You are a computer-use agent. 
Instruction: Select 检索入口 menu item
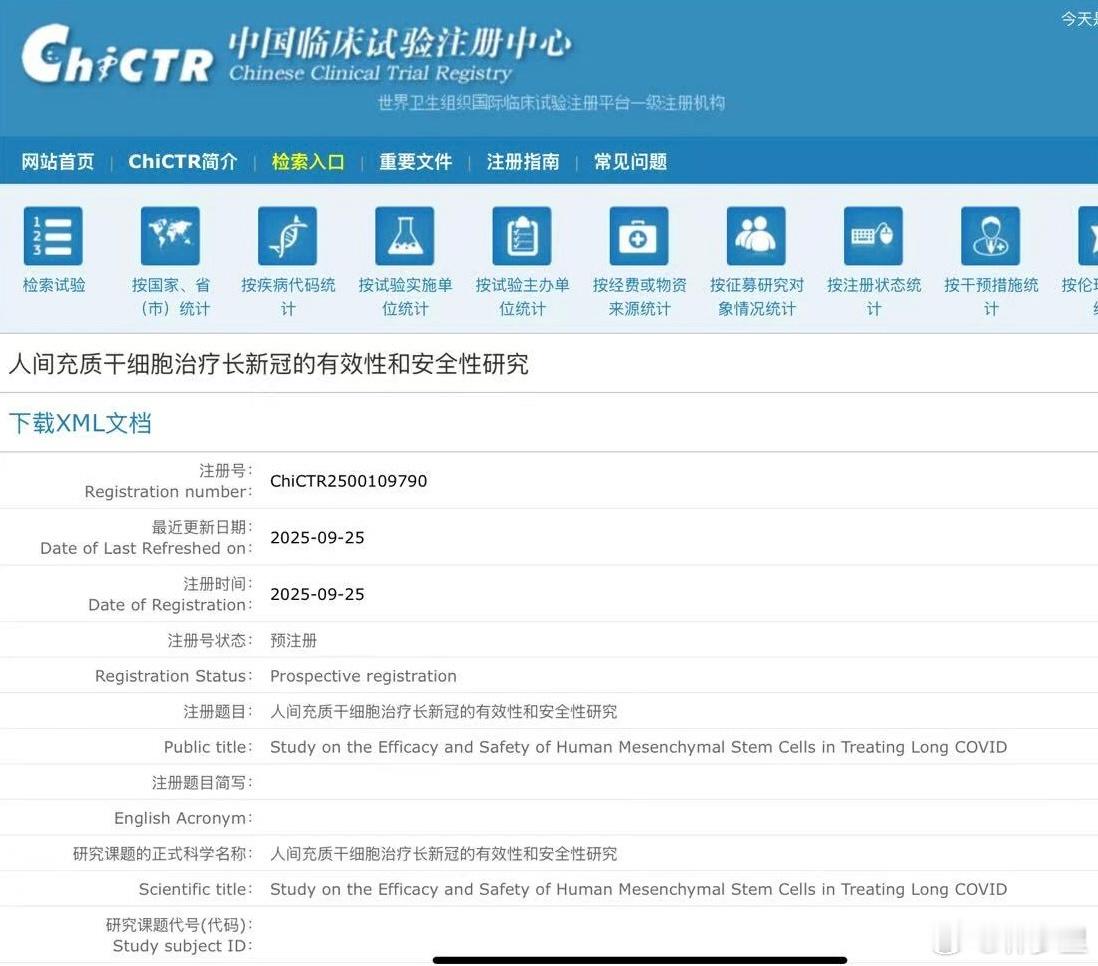pos(308,162)
